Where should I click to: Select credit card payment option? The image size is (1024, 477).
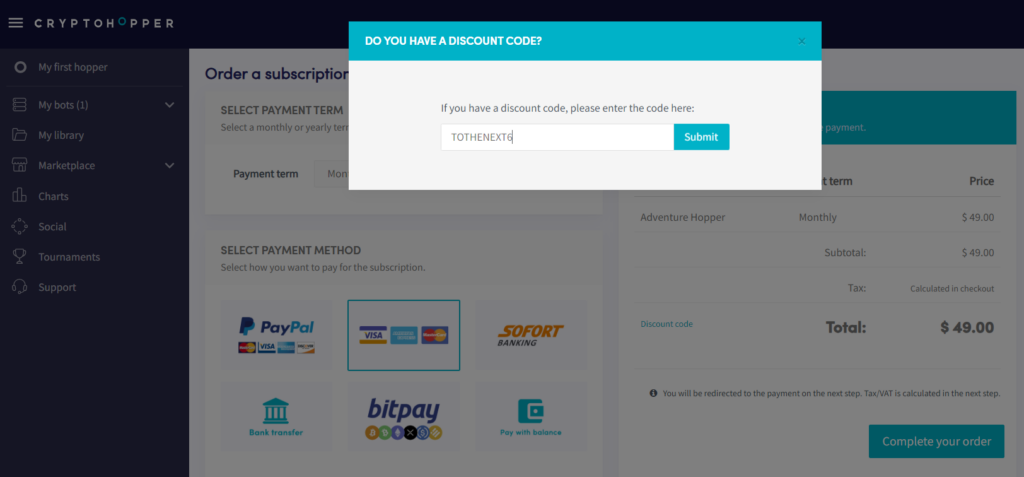tap(404, 335)
